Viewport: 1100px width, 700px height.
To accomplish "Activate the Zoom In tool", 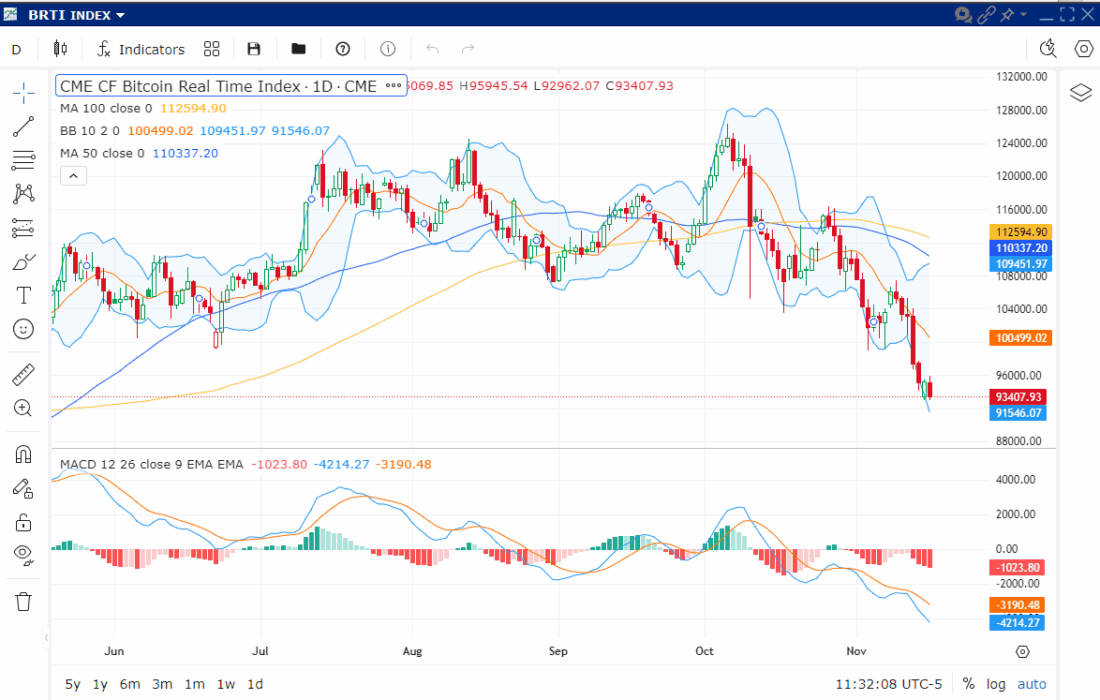I will pos(23,408).
